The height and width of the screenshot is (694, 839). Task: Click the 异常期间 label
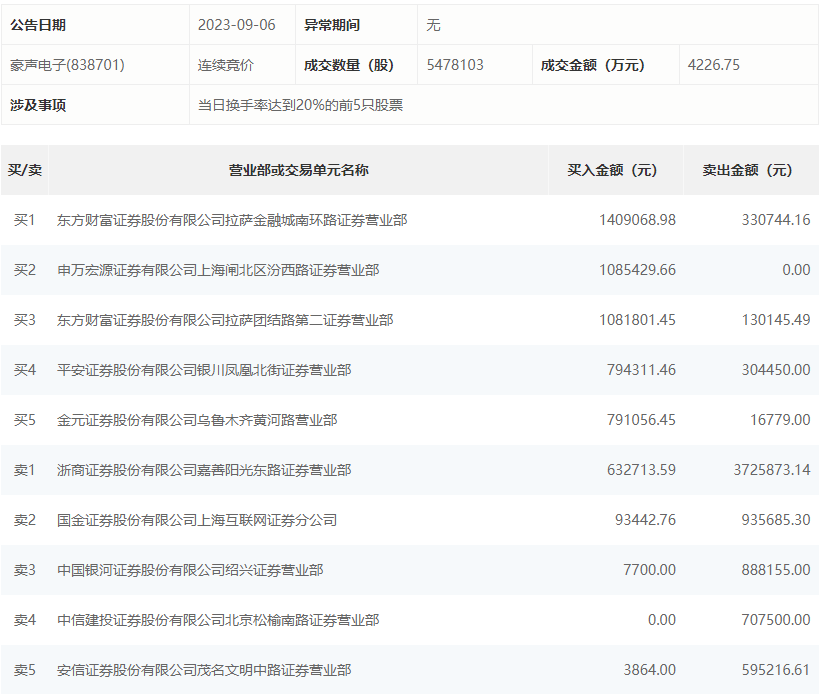pos(332,25)
